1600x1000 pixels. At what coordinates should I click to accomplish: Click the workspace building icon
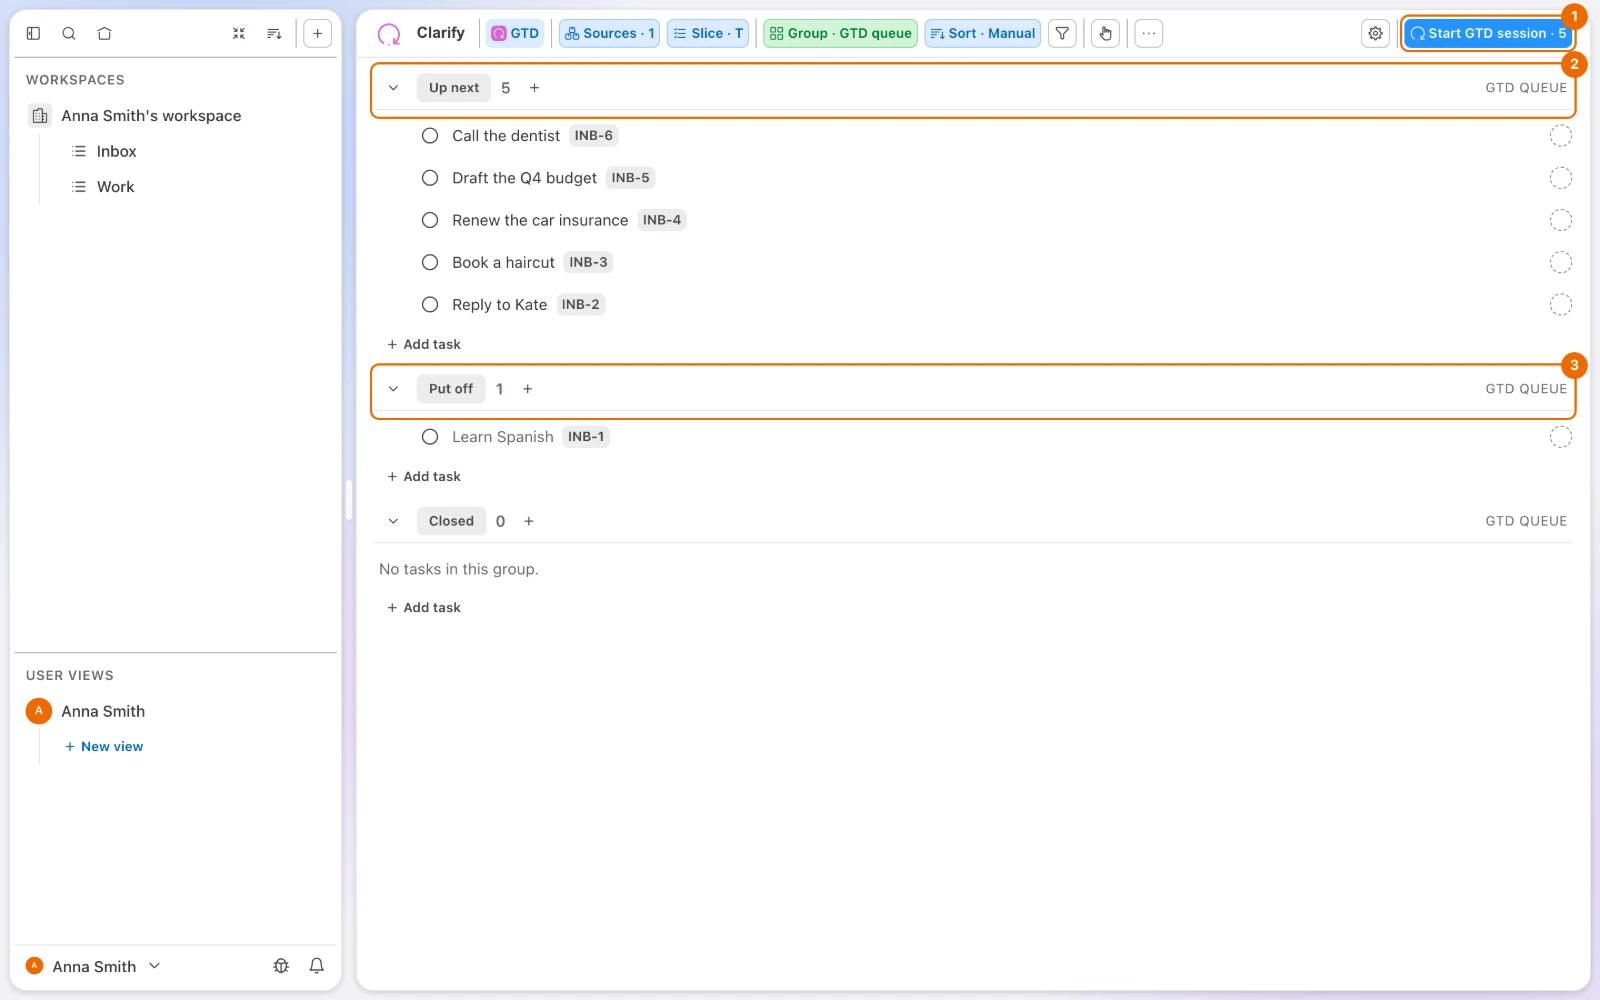[40, 116]
